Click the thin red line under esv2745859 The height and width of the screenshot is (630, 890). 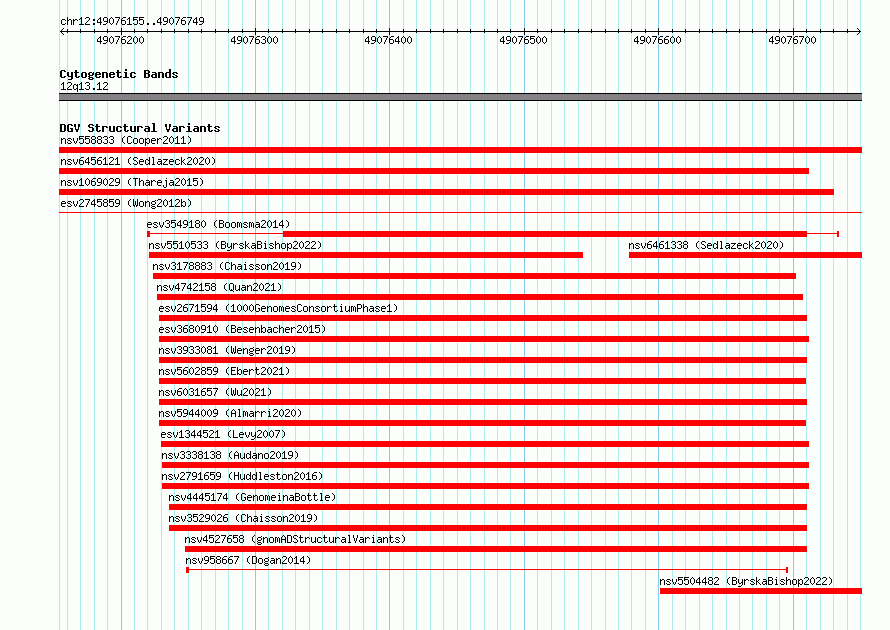[x=460, y=213]
